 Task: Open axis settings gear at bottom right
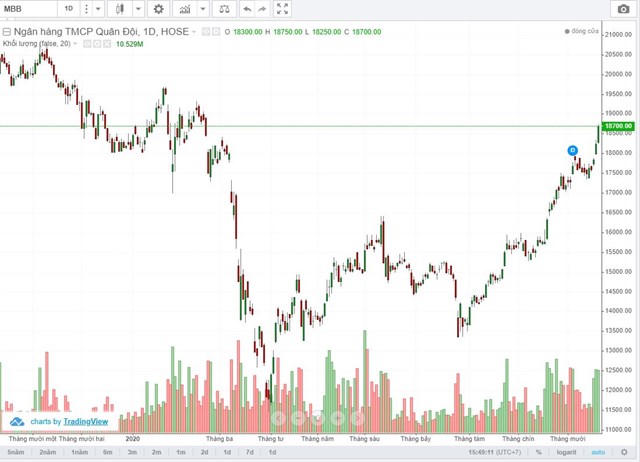tap(624, 452)
